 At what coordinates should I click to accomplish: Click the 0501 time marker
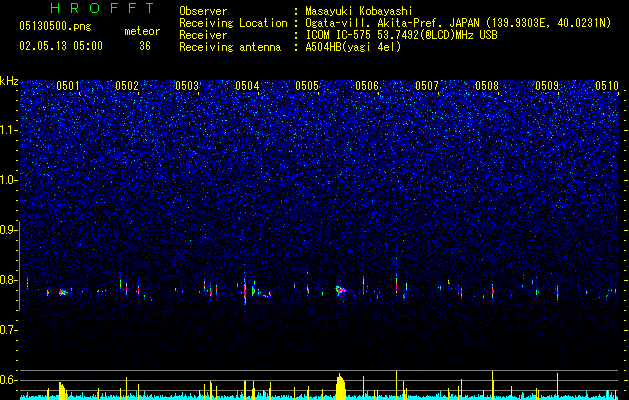[68, 86]
